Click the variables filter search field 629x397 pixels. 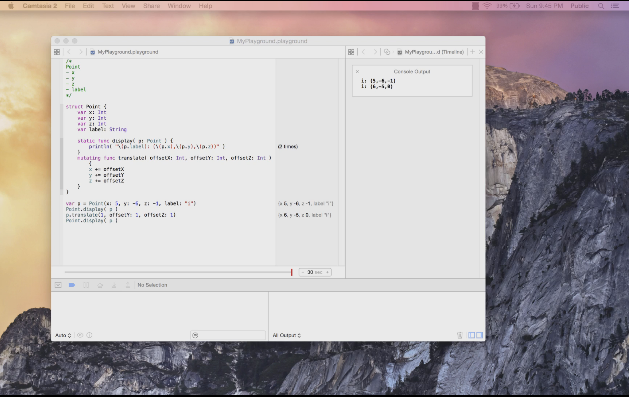point(228,335)
